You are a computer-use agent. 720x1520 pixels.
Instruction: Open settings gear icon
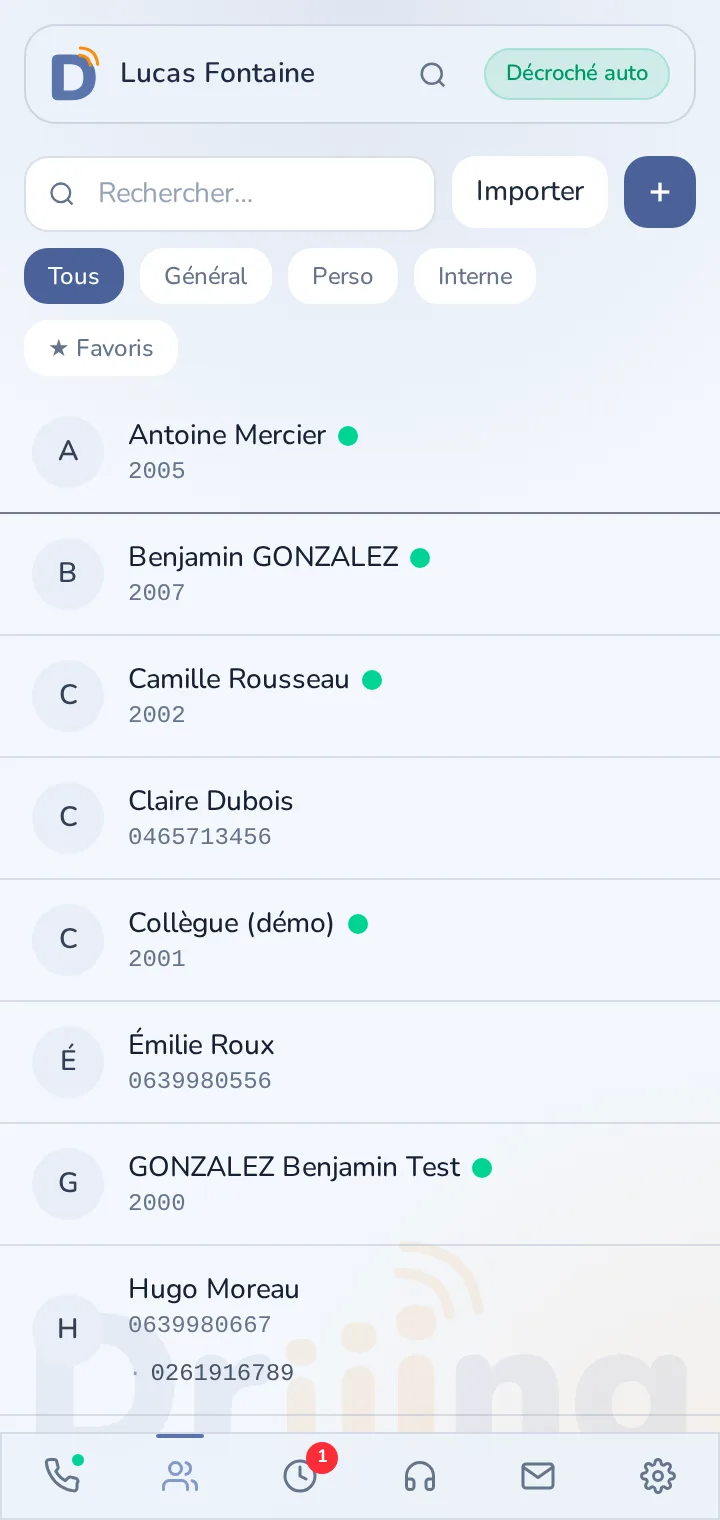coord(657,1476)
